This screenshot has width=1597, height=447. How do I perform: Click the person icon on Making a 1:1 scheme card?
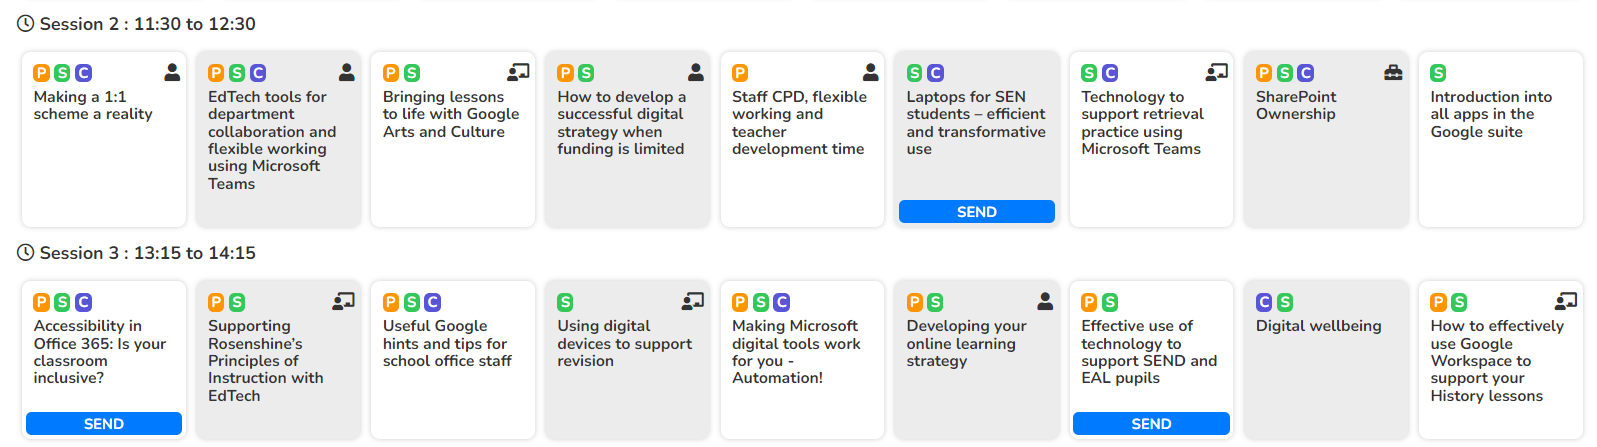[x=172, y=72]
